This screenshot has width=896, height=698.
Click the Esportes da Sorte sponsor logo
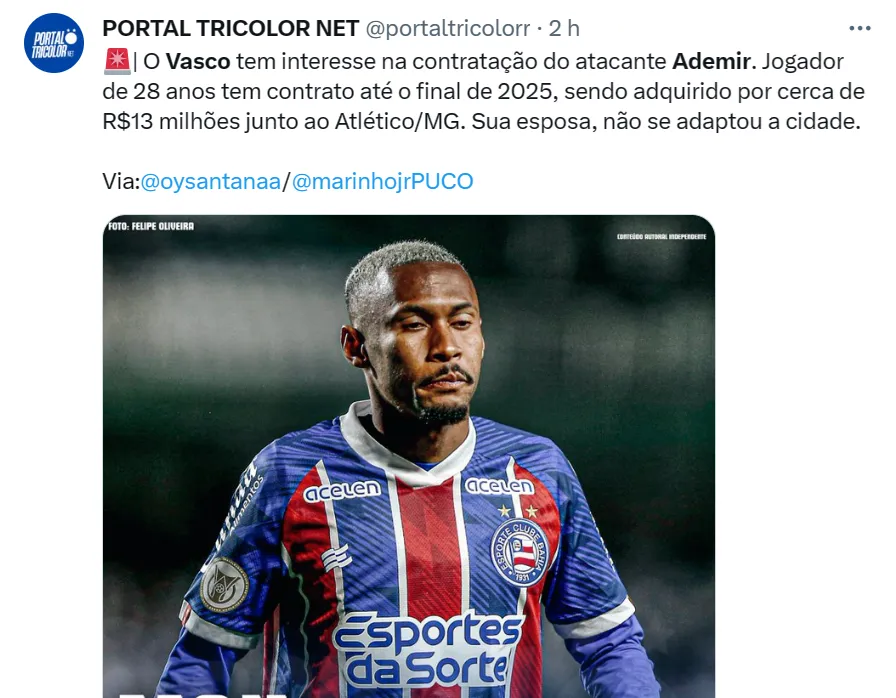(x=427, y=649)
